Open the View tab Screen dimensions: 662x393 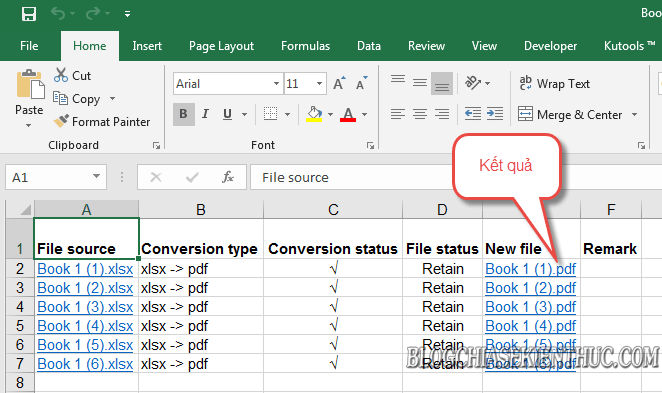[484, 46]
